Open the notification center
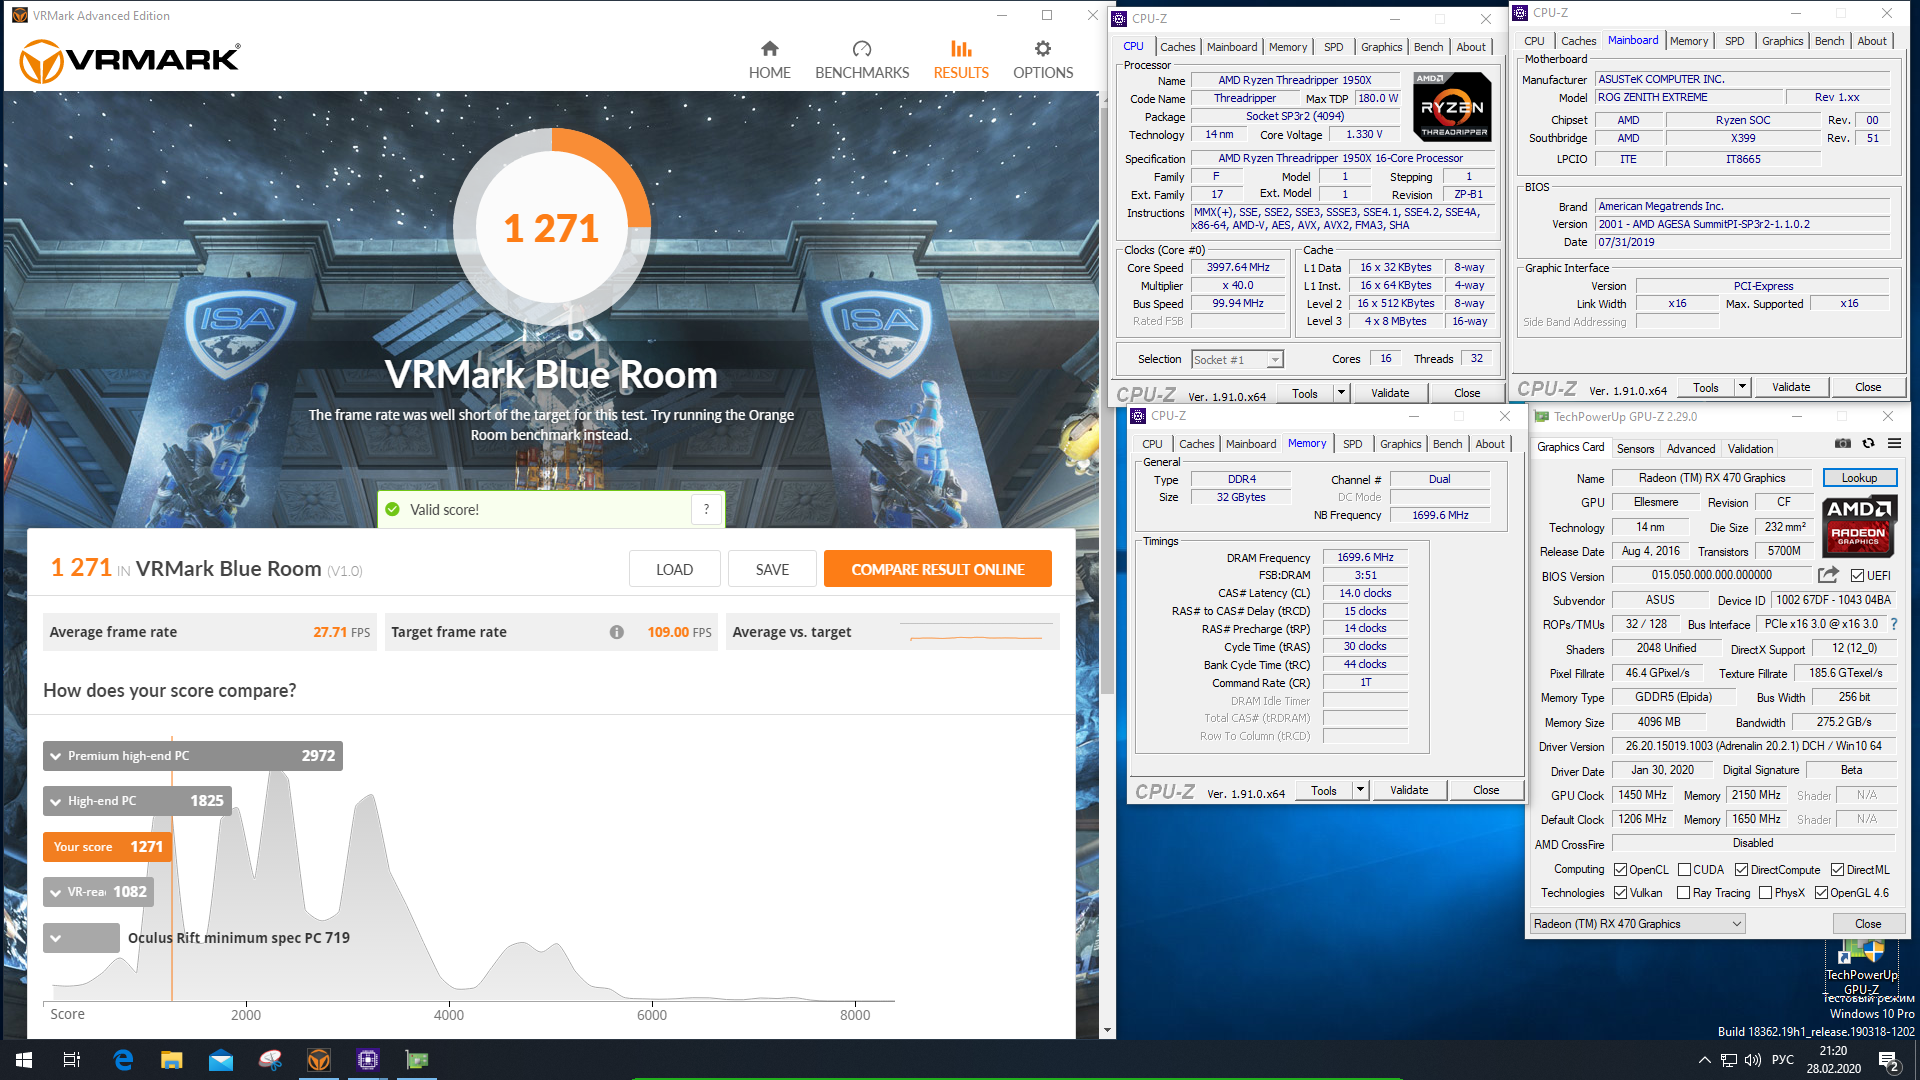Screen dimensions: 1920x1080 [x=1889, y=1060]
